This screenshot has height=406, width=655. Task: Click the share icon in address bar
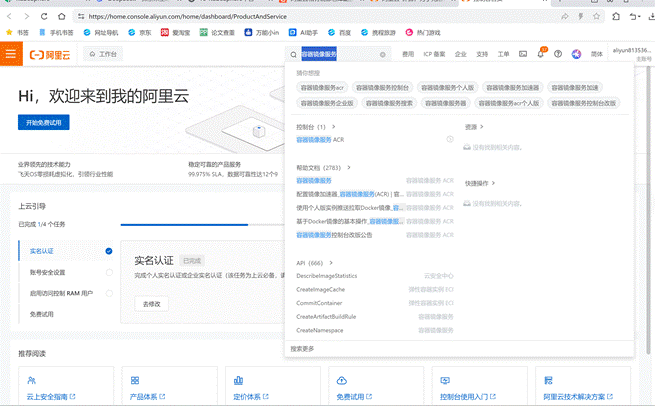(565, 17)
